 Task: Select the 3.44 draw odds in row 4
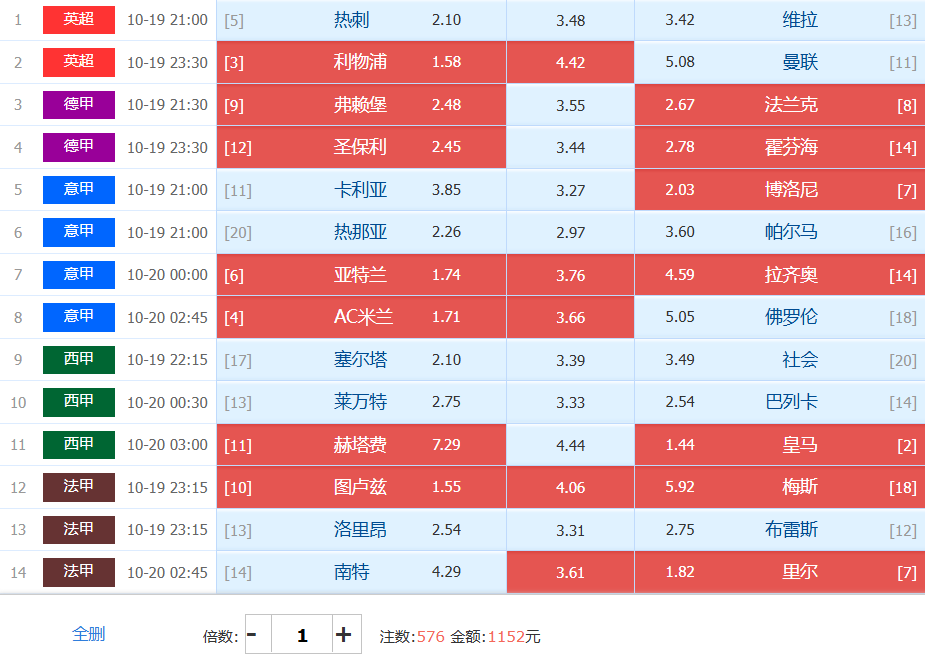pyautogui.click(x=570, y=147)
